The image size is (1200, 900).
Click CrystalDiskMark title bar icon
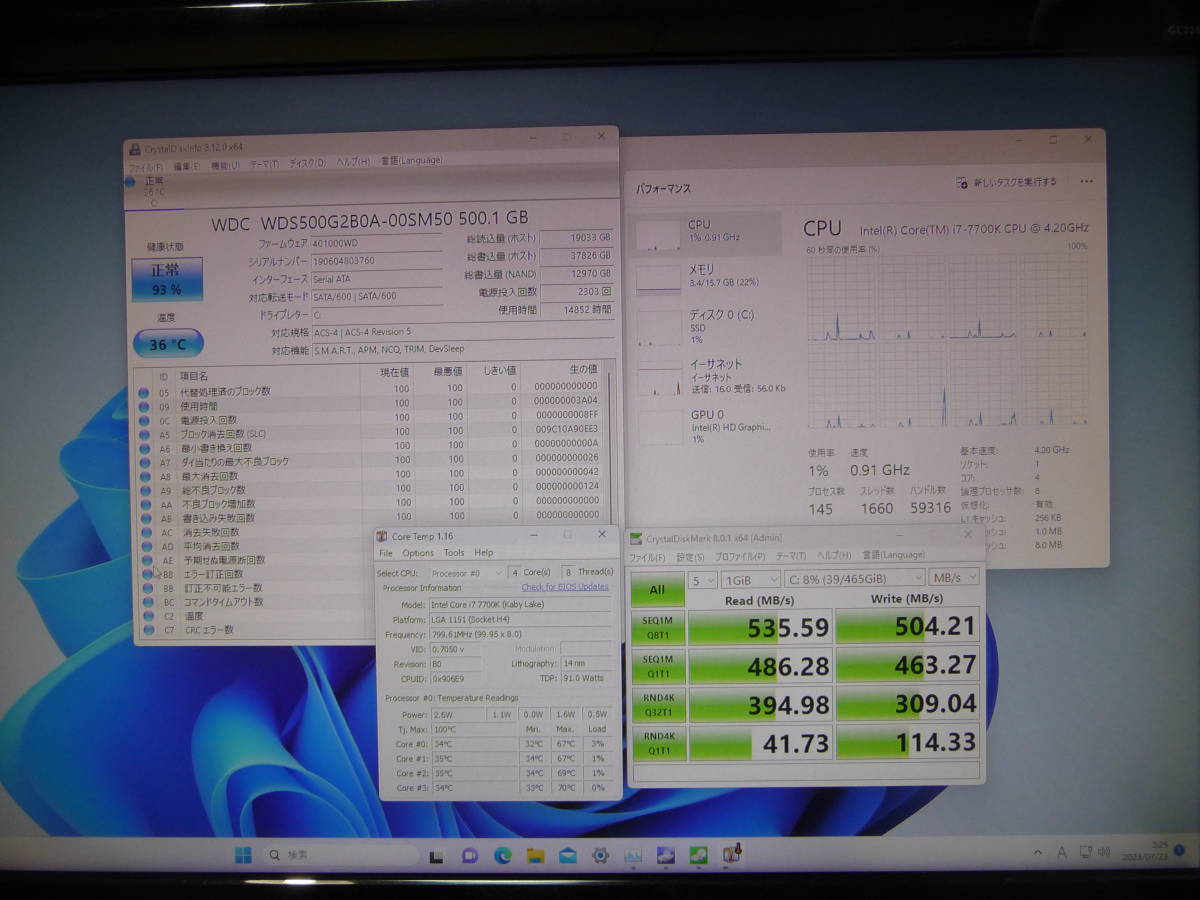pyautogui.click(x=637, y=538)
